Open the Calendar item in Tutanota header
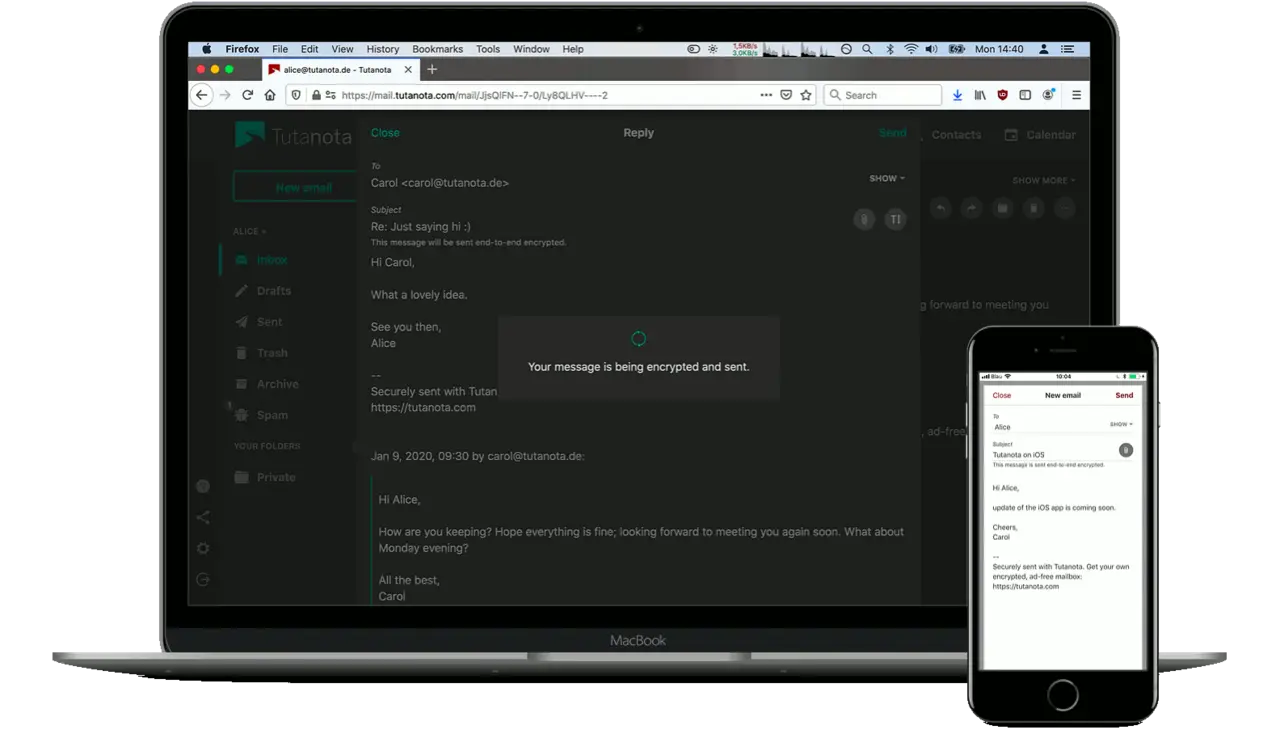The height and width of the screenshot is (734, 1280). [1040, 135]
